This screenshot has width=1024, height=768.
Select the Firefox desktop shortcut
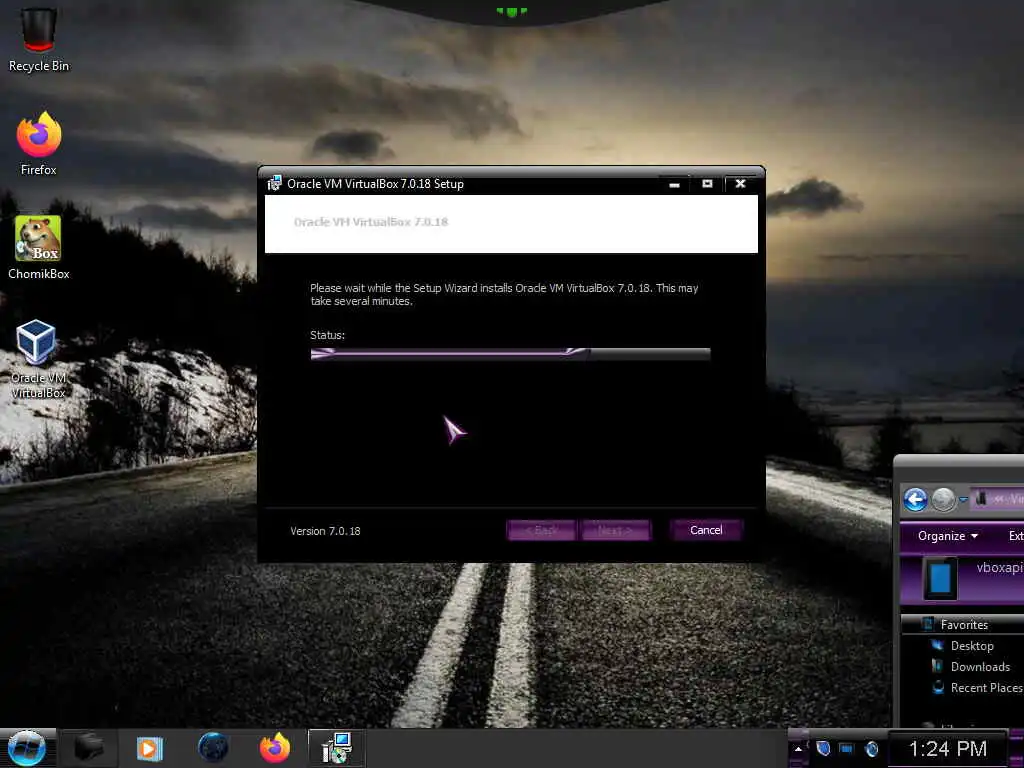[39, 144]
